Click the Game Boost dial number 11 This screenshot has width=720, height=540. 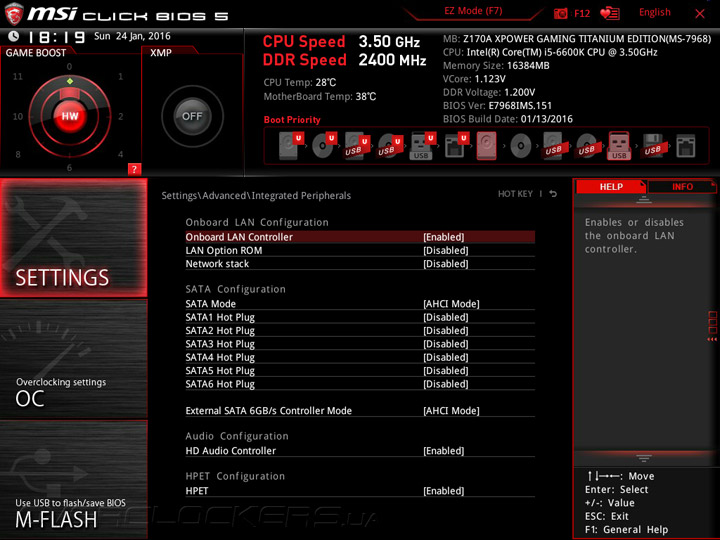(x=17, y=76)
